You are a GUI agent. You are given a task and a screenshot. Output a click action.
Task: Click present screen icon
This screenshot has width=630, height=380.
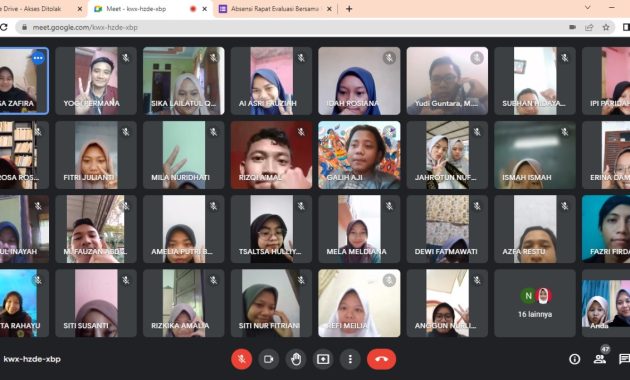point(323,359)
